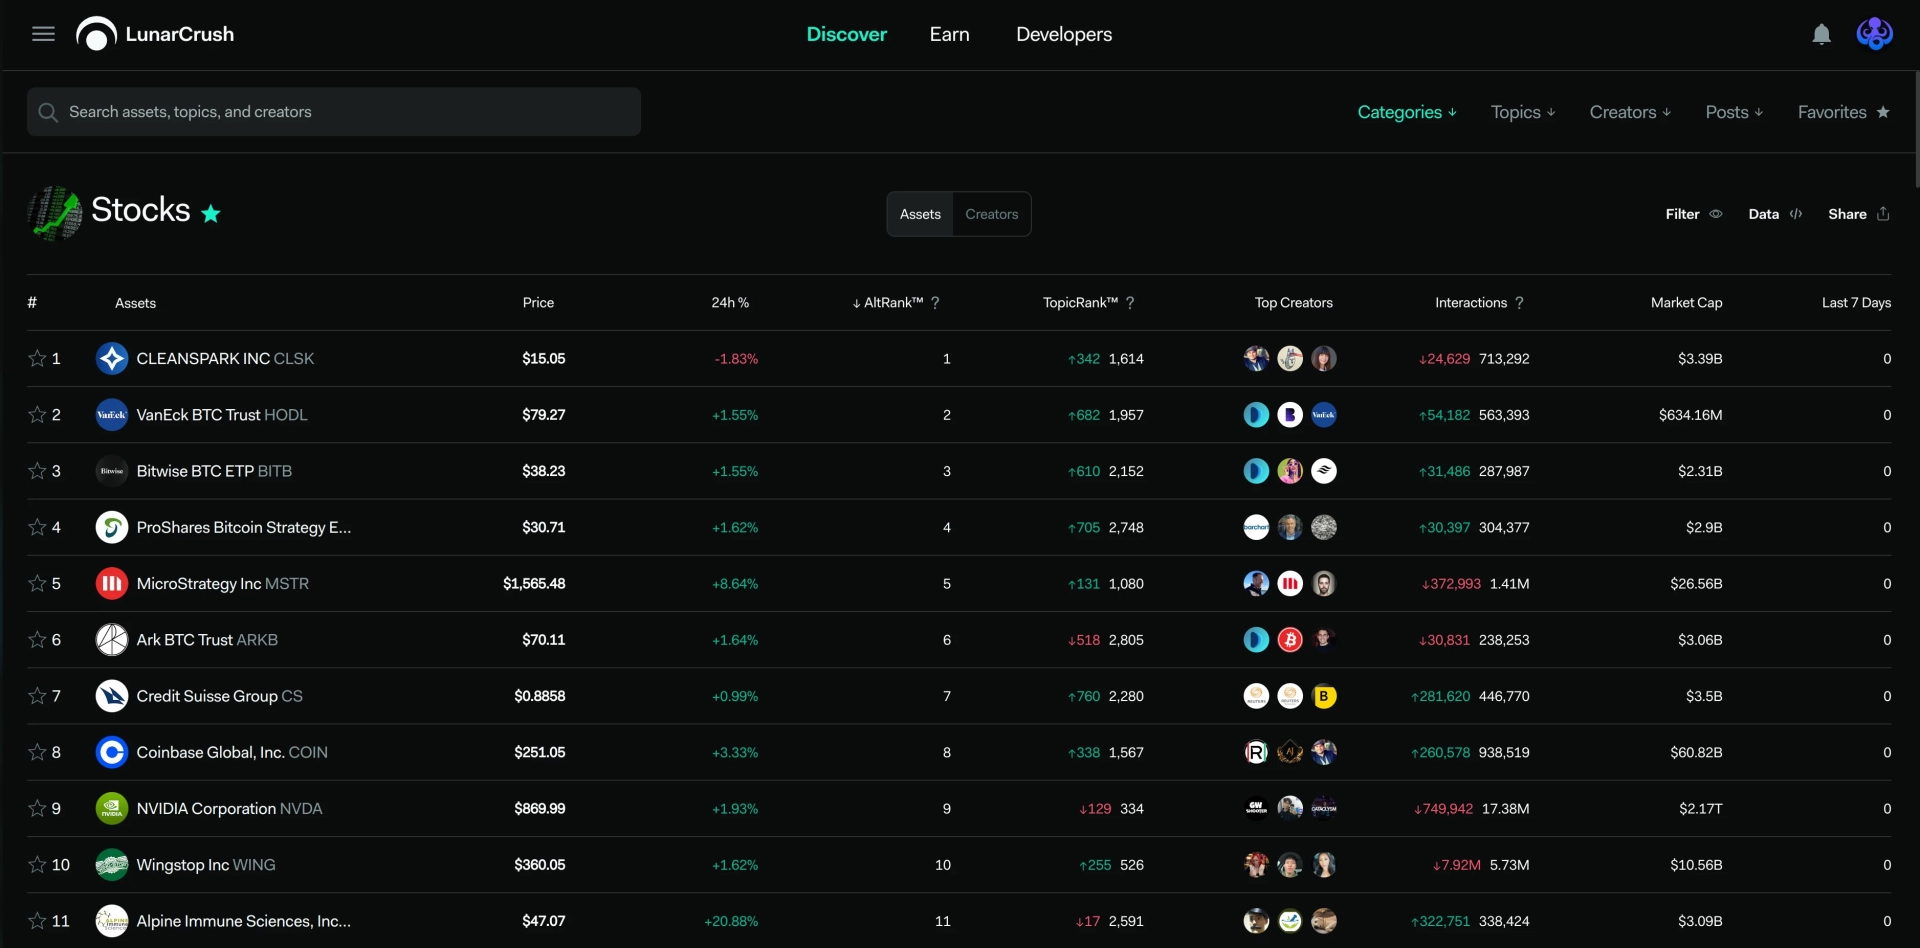This screenshot has height=948, width=1920.
Task: Open the Earn nav item
Action: (949, 34)
